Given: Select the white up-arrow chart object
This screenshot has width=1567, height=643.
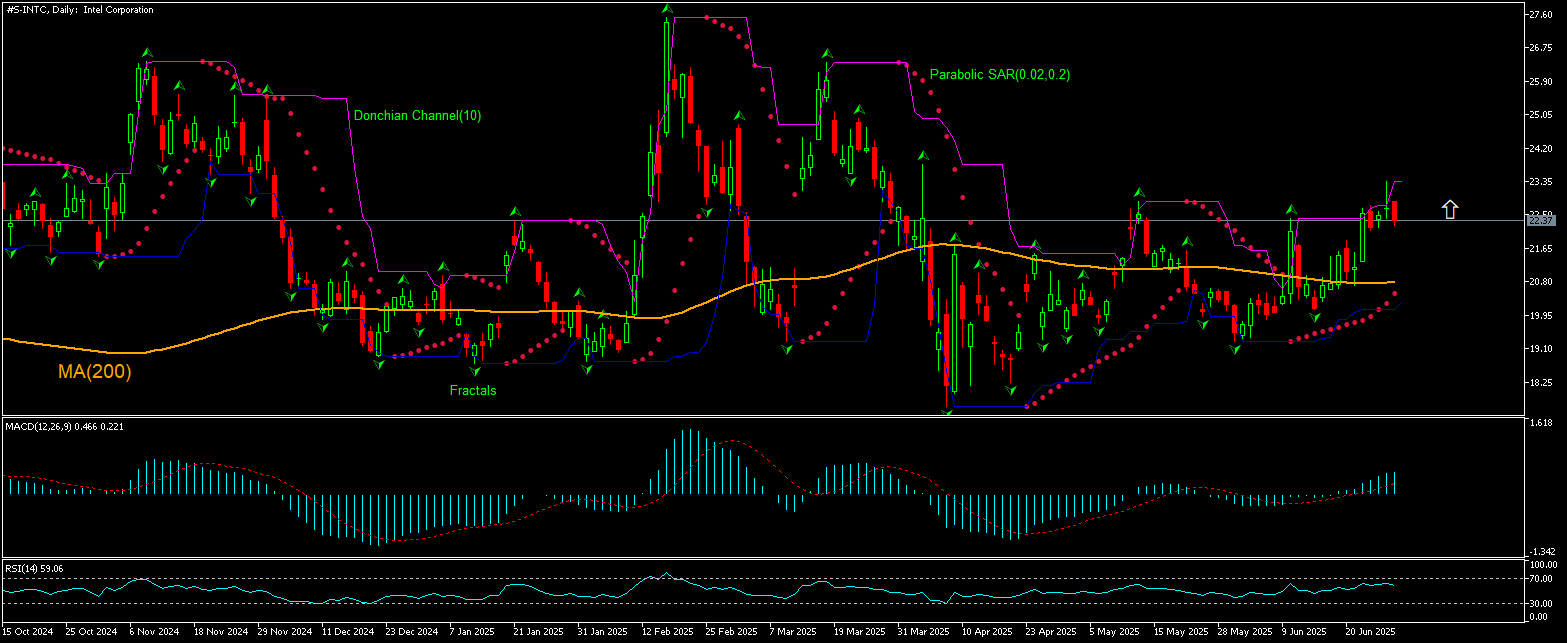Looking at the screenshot, I should [1449, 209].
